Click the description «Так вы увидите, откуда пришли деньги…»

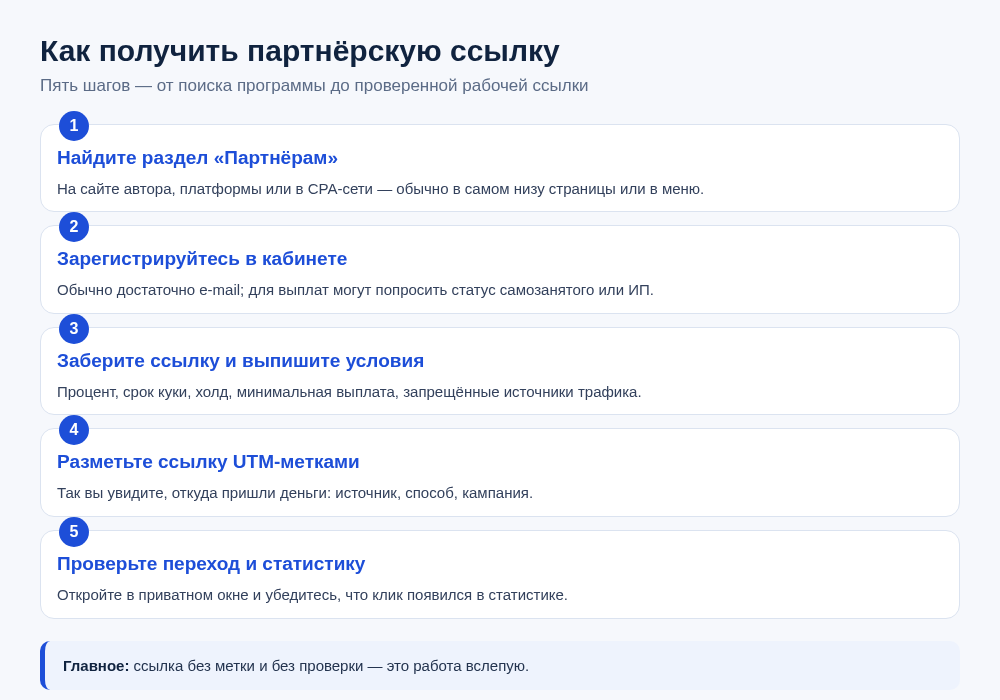(295, 493)
